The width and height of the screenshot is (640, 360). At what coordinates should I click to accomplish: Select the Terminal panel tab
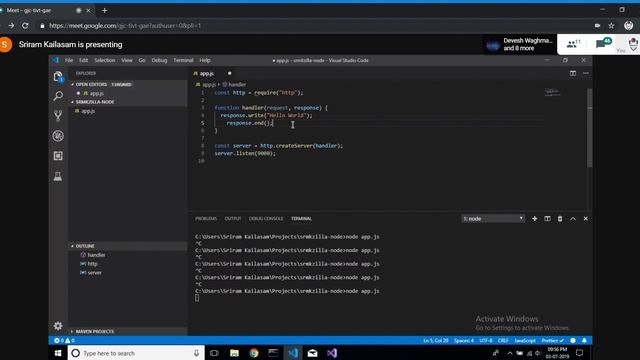click(x=301, y=219)
